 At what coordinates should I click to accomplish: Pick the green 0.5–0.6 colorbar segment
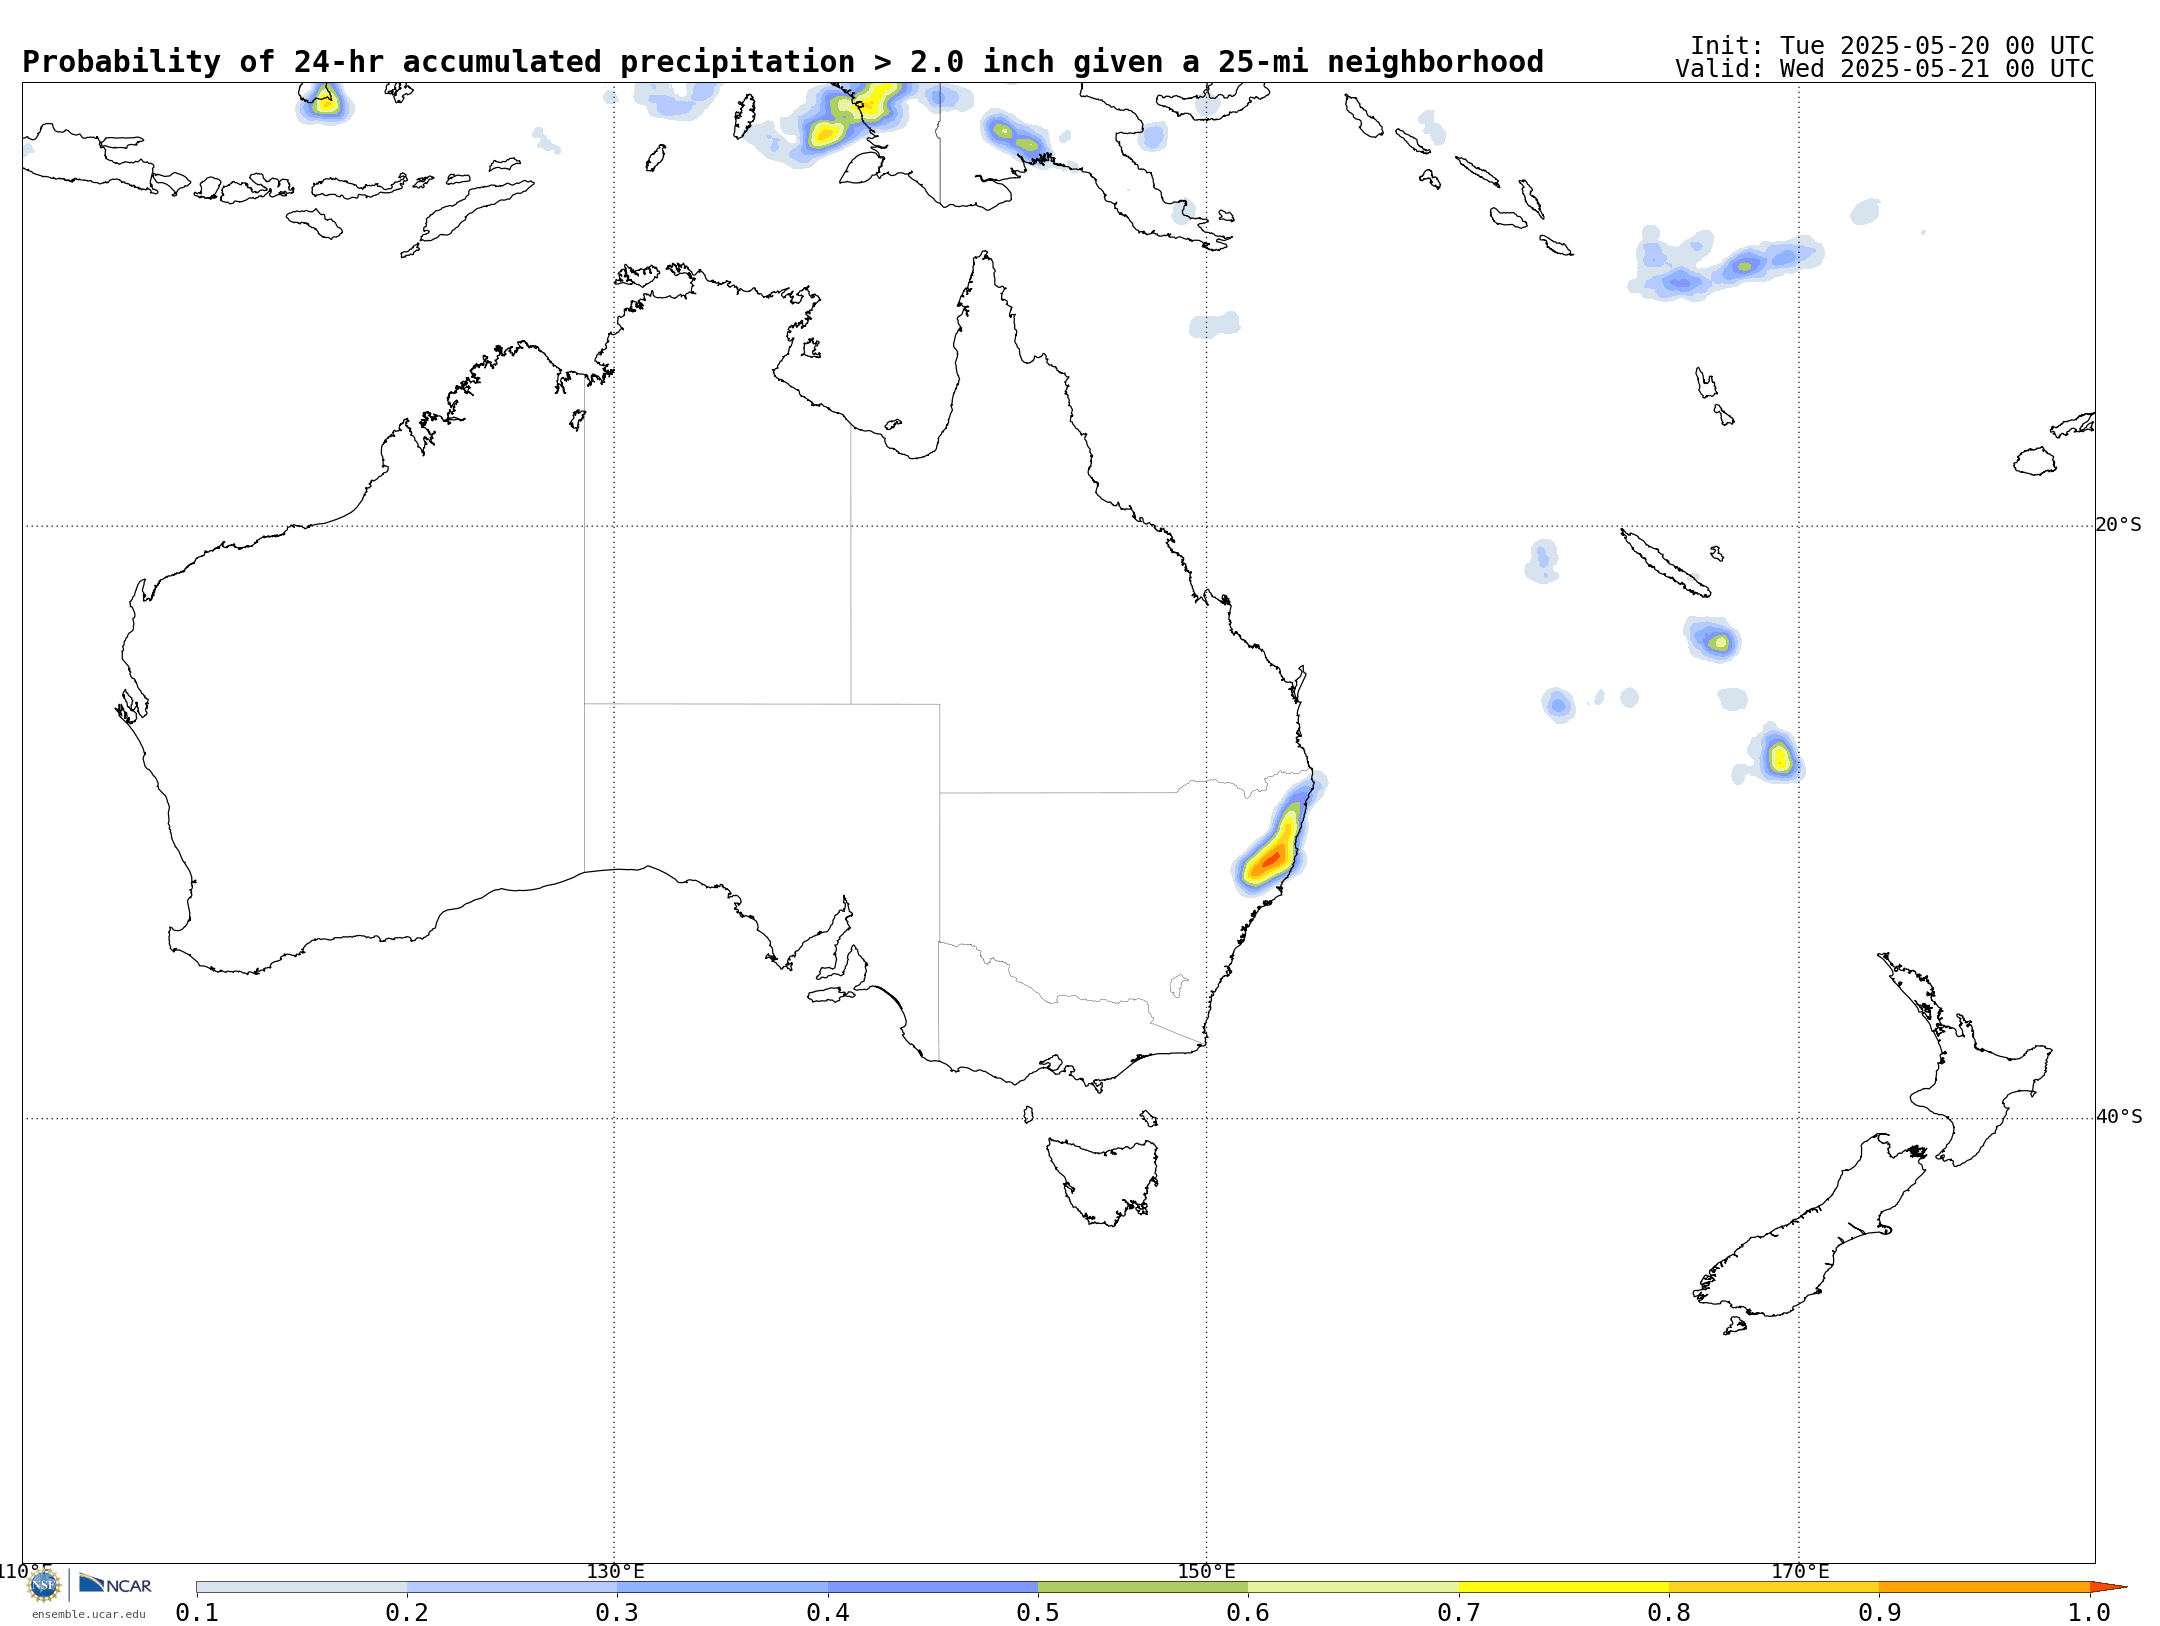click(x=1143, y=1587)
